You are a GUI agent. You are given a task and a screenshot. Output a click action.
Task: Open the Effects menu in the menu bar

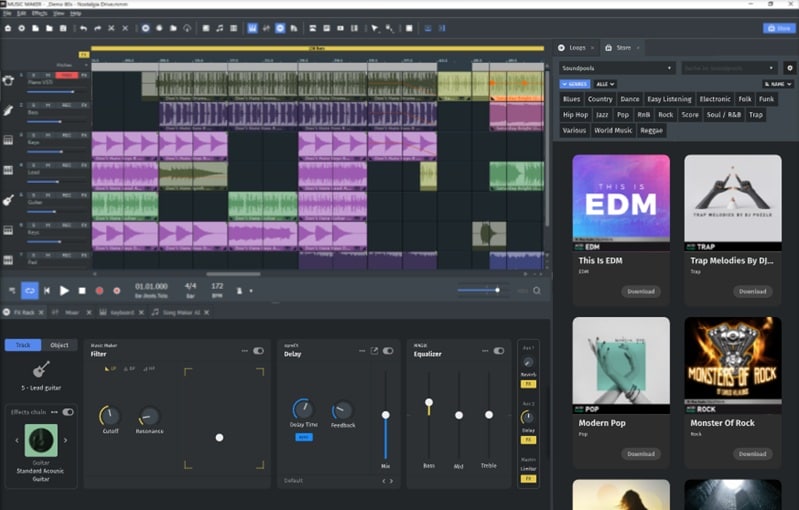point(39,14)
